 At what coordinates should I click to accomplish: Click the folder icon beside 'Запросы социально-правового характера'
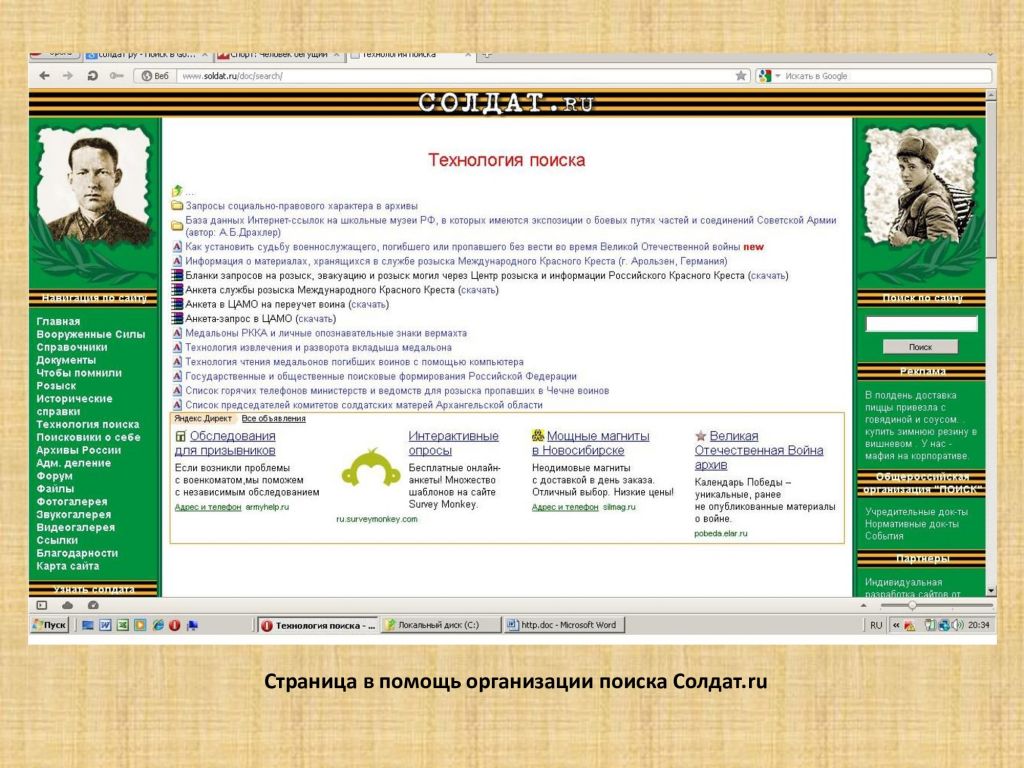(177, 206)
